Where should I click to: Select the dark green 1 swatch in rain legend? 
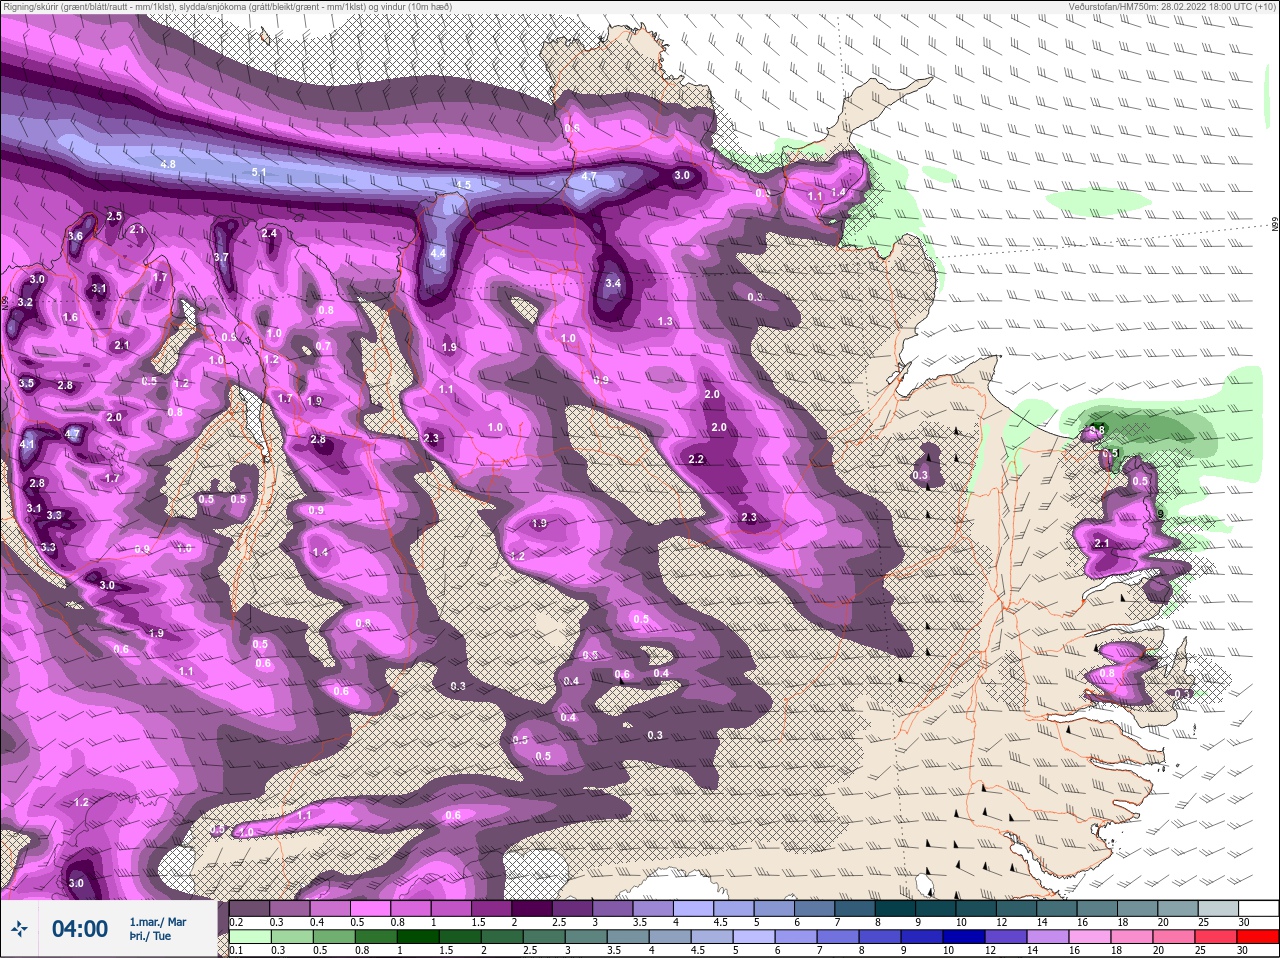click(x=418, y=937)
